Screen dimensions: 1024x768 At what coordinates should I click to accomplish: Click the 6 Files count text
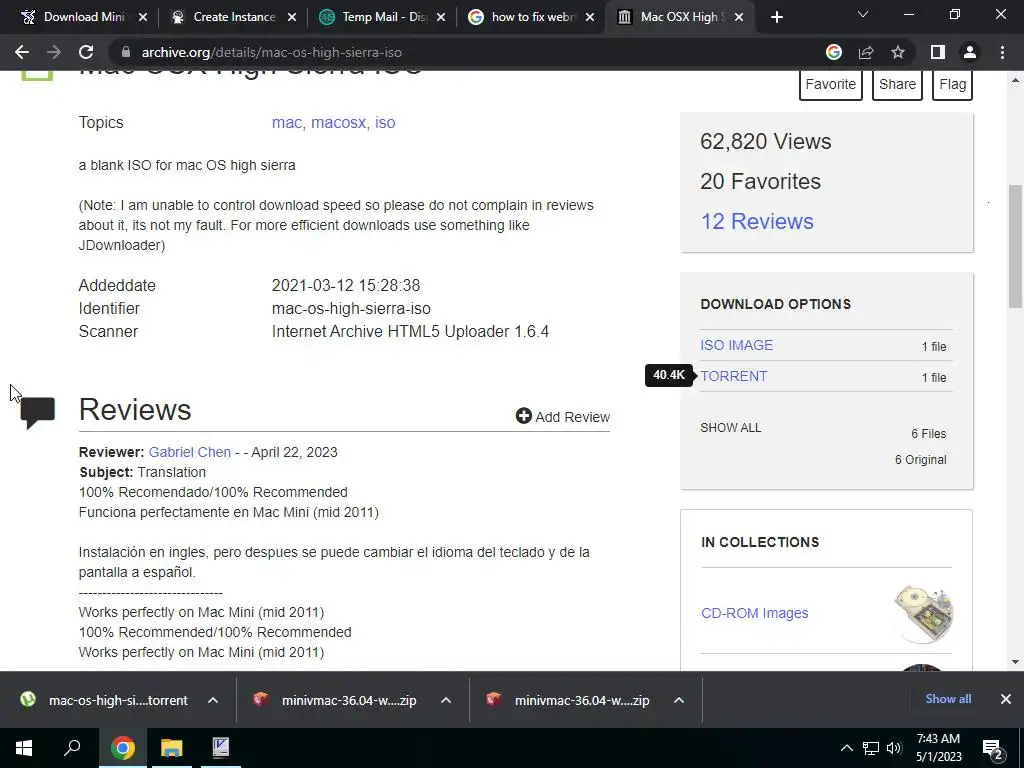coord(929,434)
